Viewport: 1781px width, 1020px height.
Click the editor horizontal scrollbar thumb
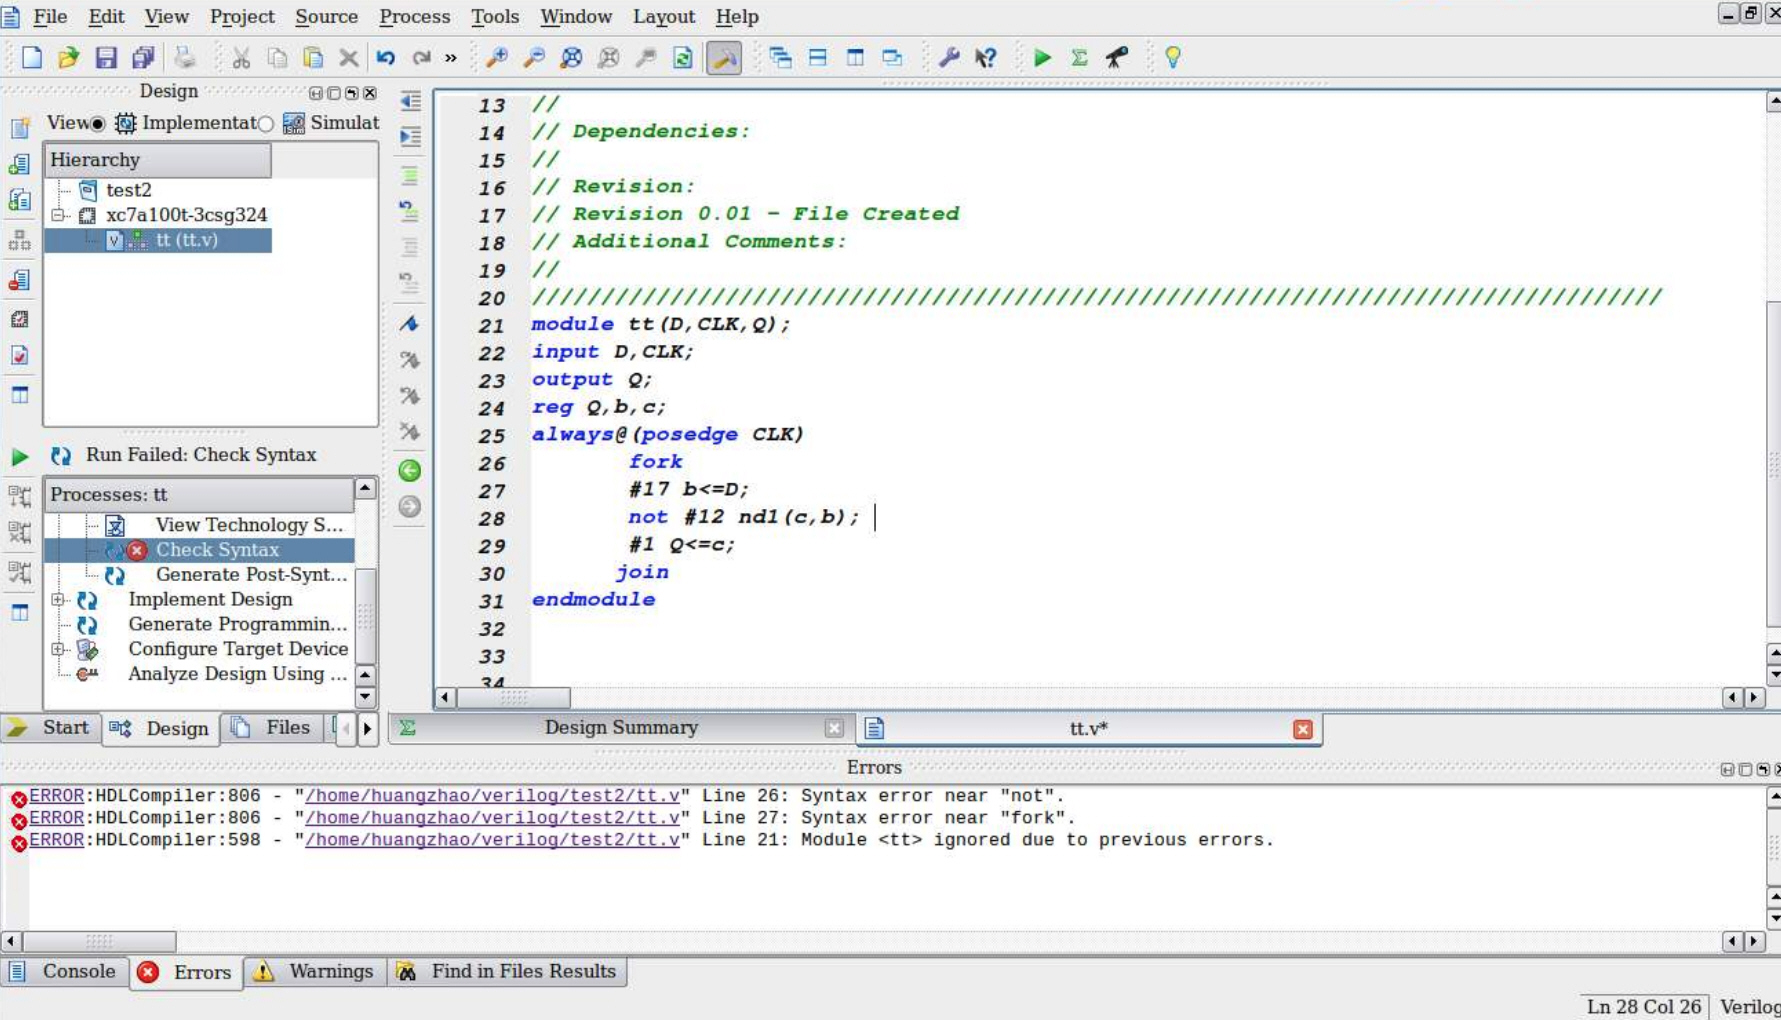514,697
